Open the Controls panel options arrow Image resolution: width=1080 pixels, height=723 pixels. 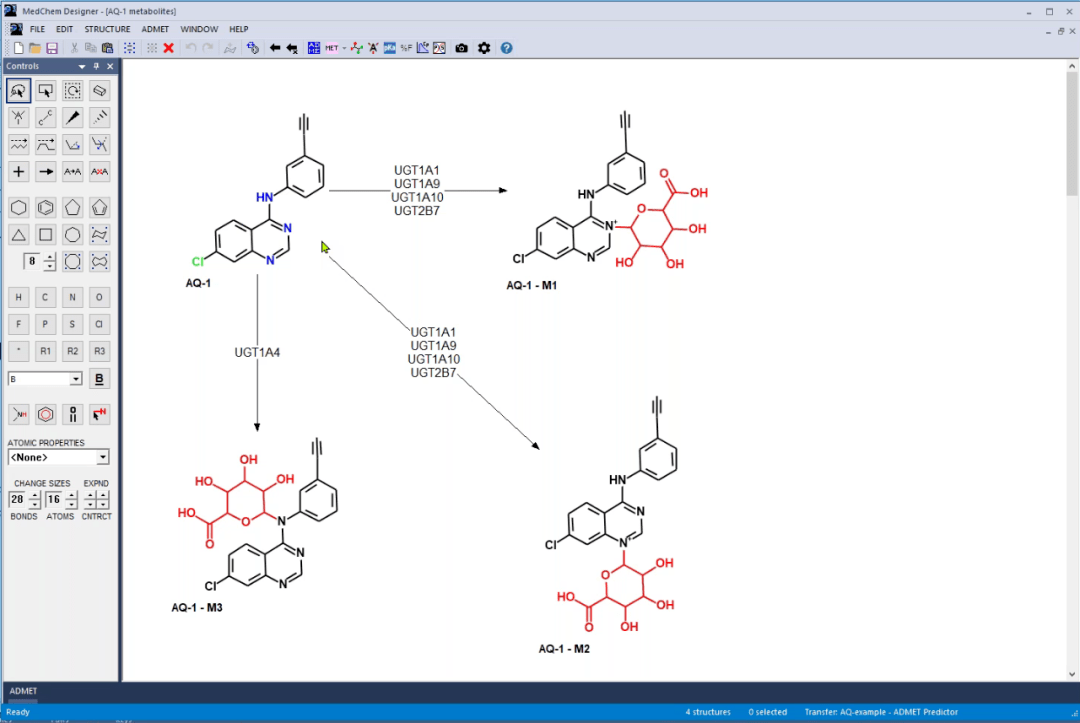82,67
